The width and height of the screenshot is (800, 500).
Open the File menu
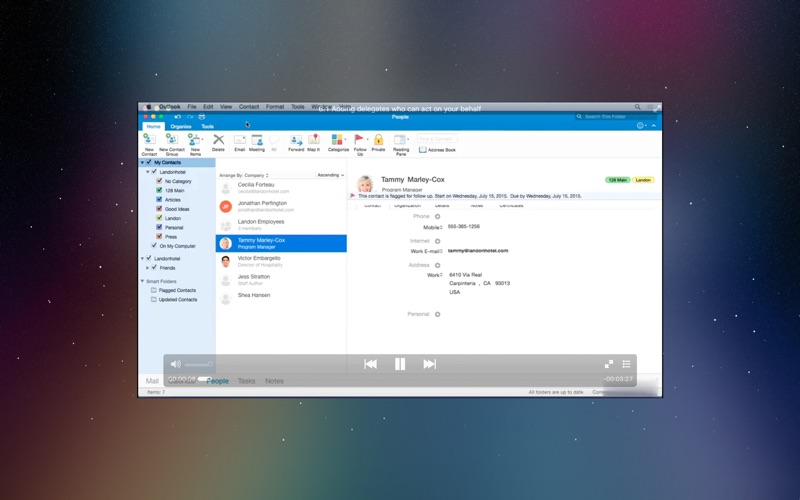point(192,107)
